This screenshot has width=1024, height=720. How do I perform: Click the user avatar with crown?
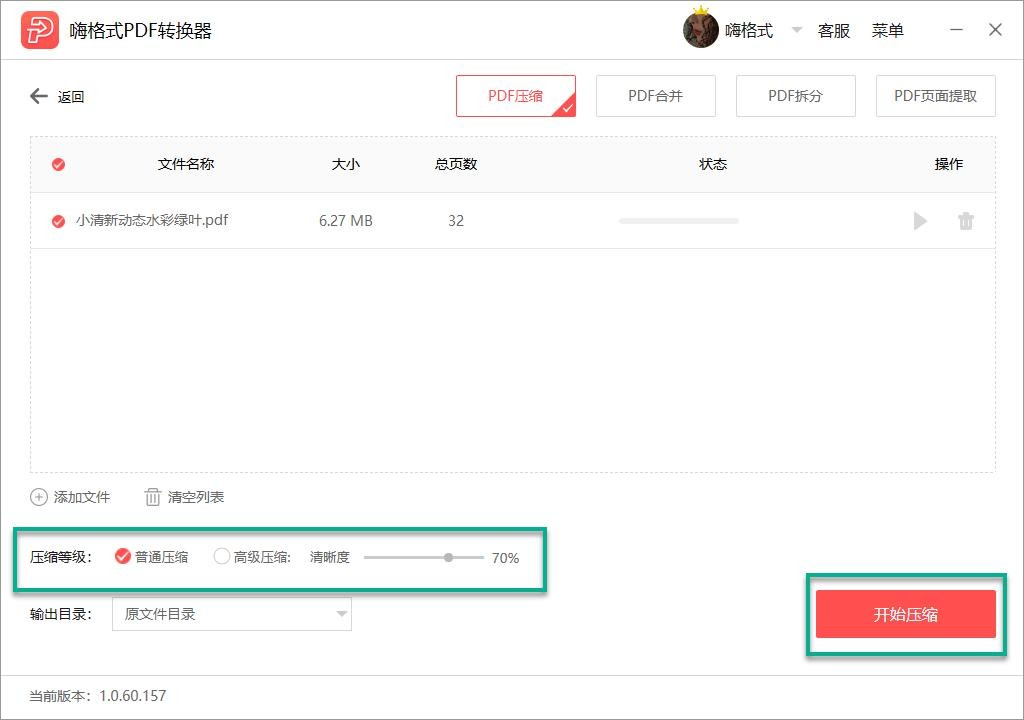coord(700,28)
